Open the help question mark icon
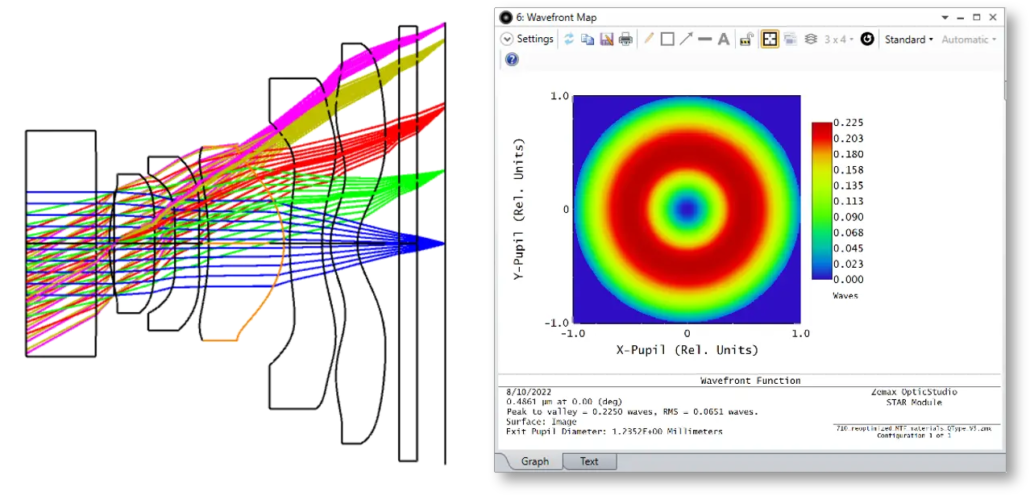Image resolution: width=1030 pixels, height=496 pixels. [x=512, y=60]
